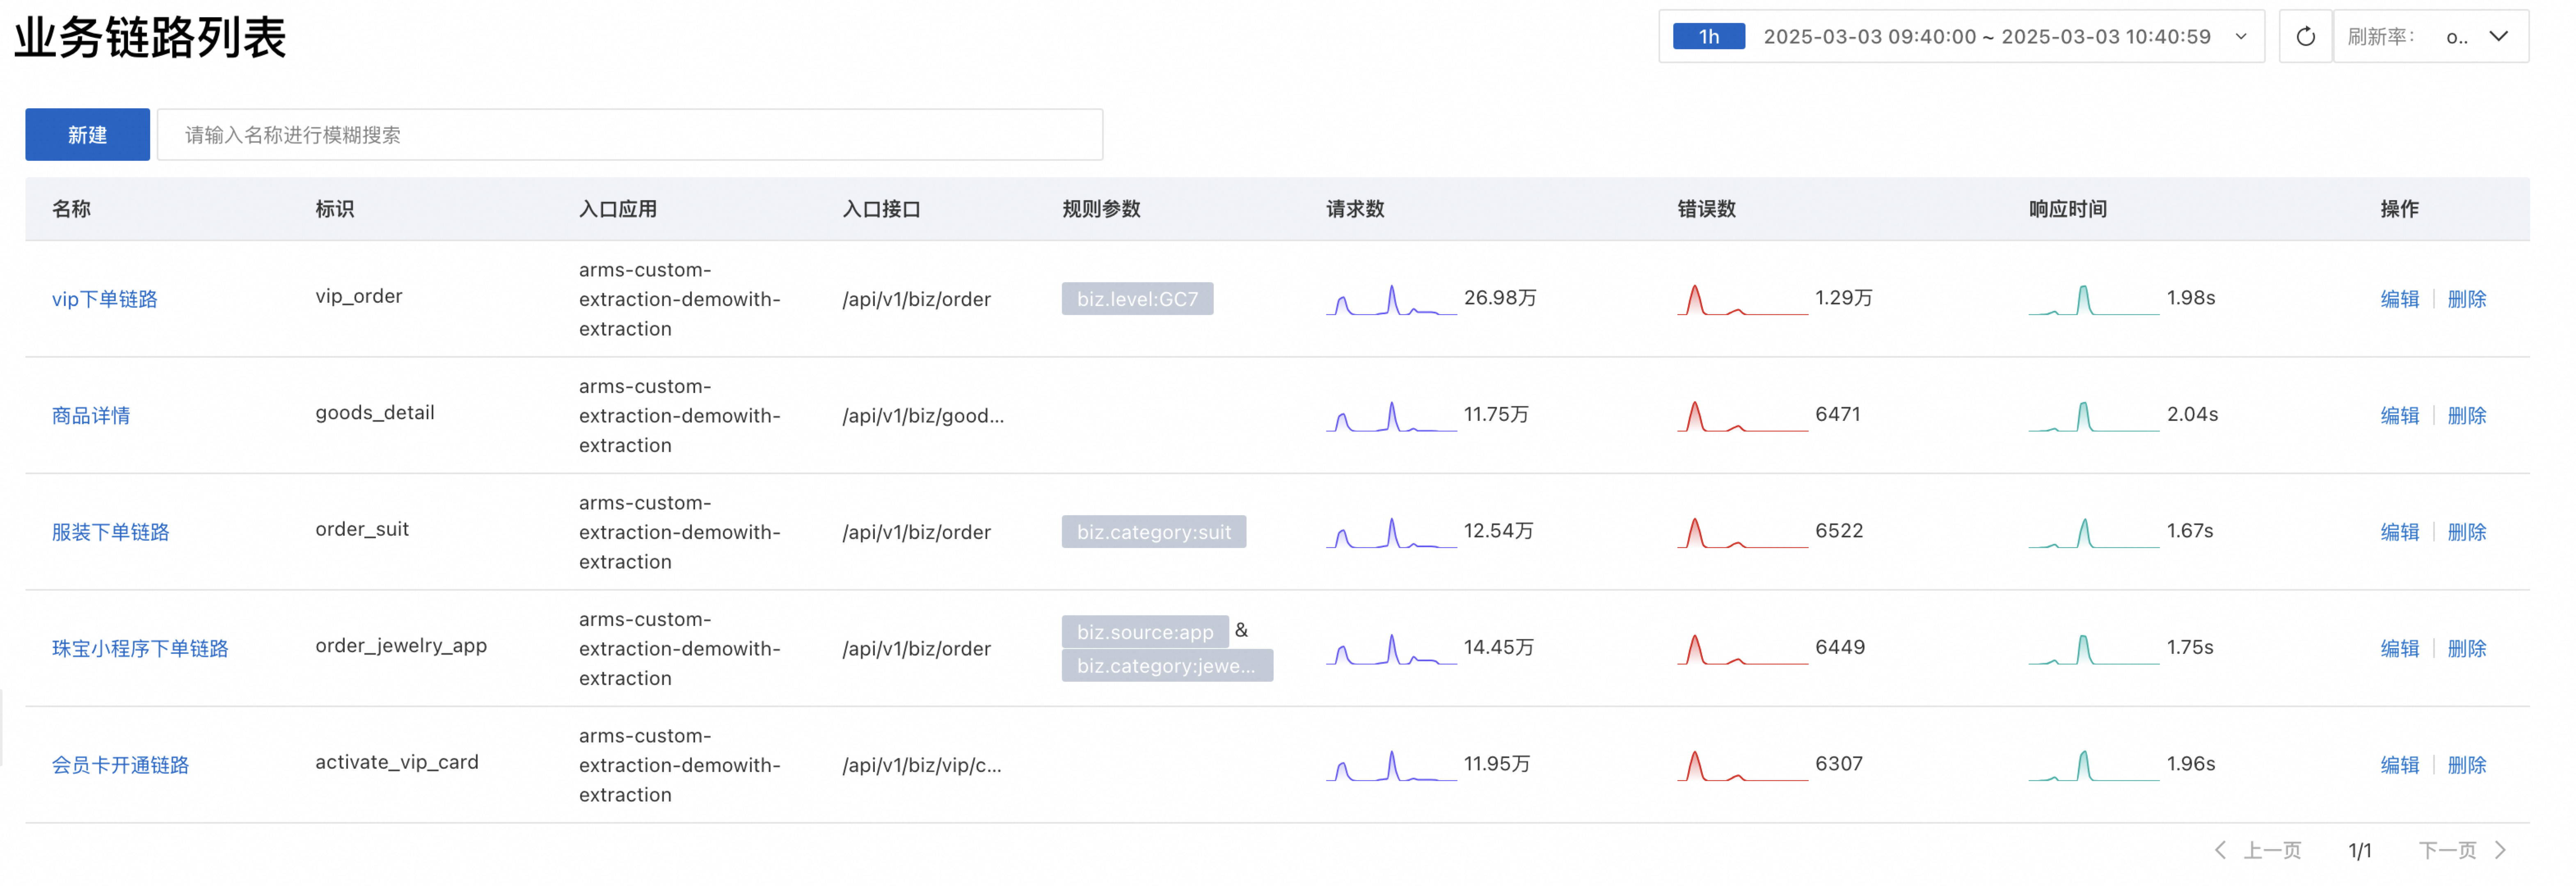Click the refresh icon button
2576x886 pixels.
pyautogui.click(x=2305, y=37)
